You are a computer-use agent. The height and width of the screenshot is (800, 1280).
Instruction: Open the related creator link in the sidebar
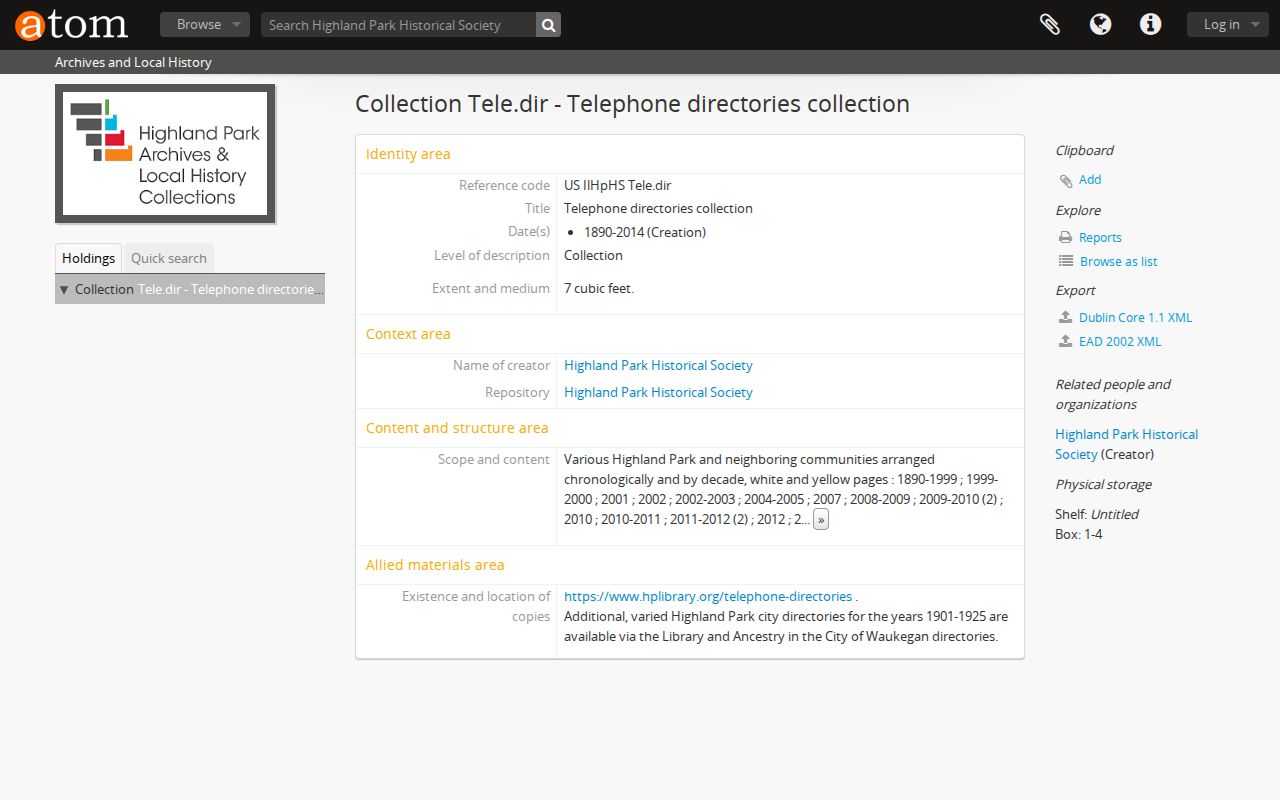pyautogui.click(x=1126, y=444)
